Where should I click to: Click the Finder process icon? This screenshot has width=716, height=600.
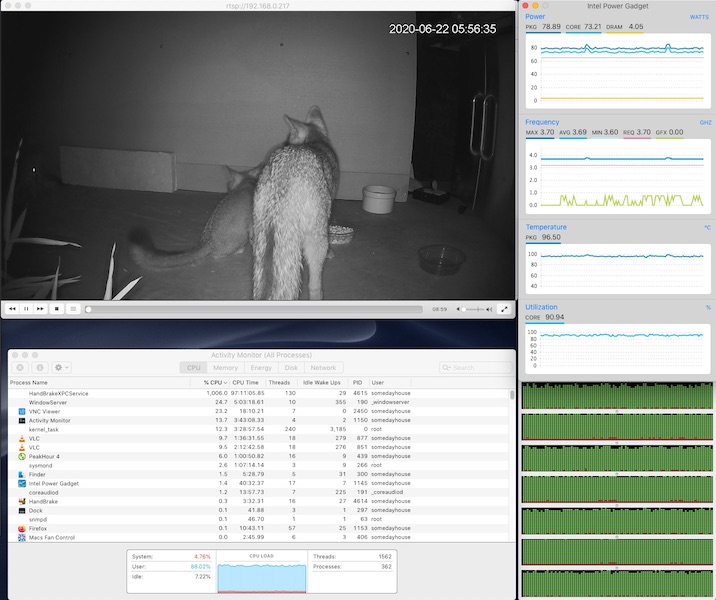click(x=21, y=474)
